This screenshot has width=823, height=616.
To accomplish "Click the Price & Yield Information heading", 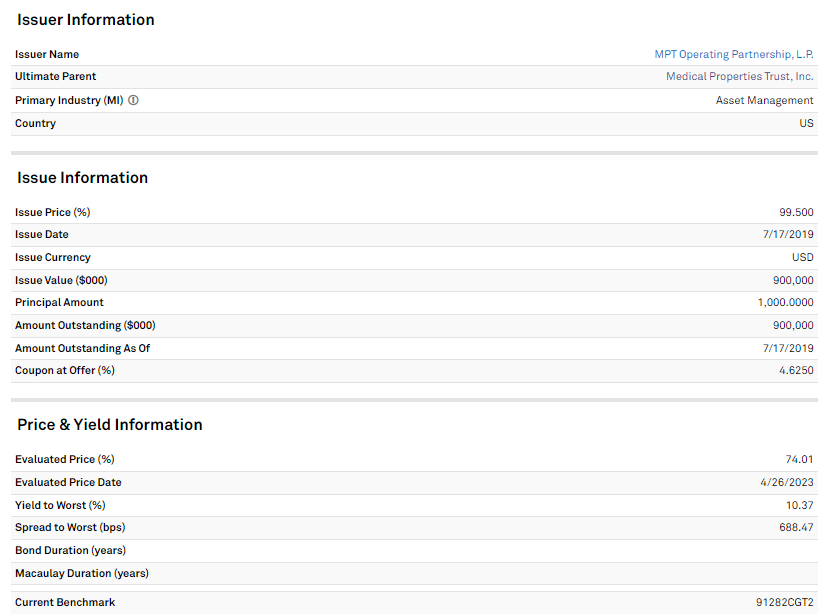I will (110, 425).
